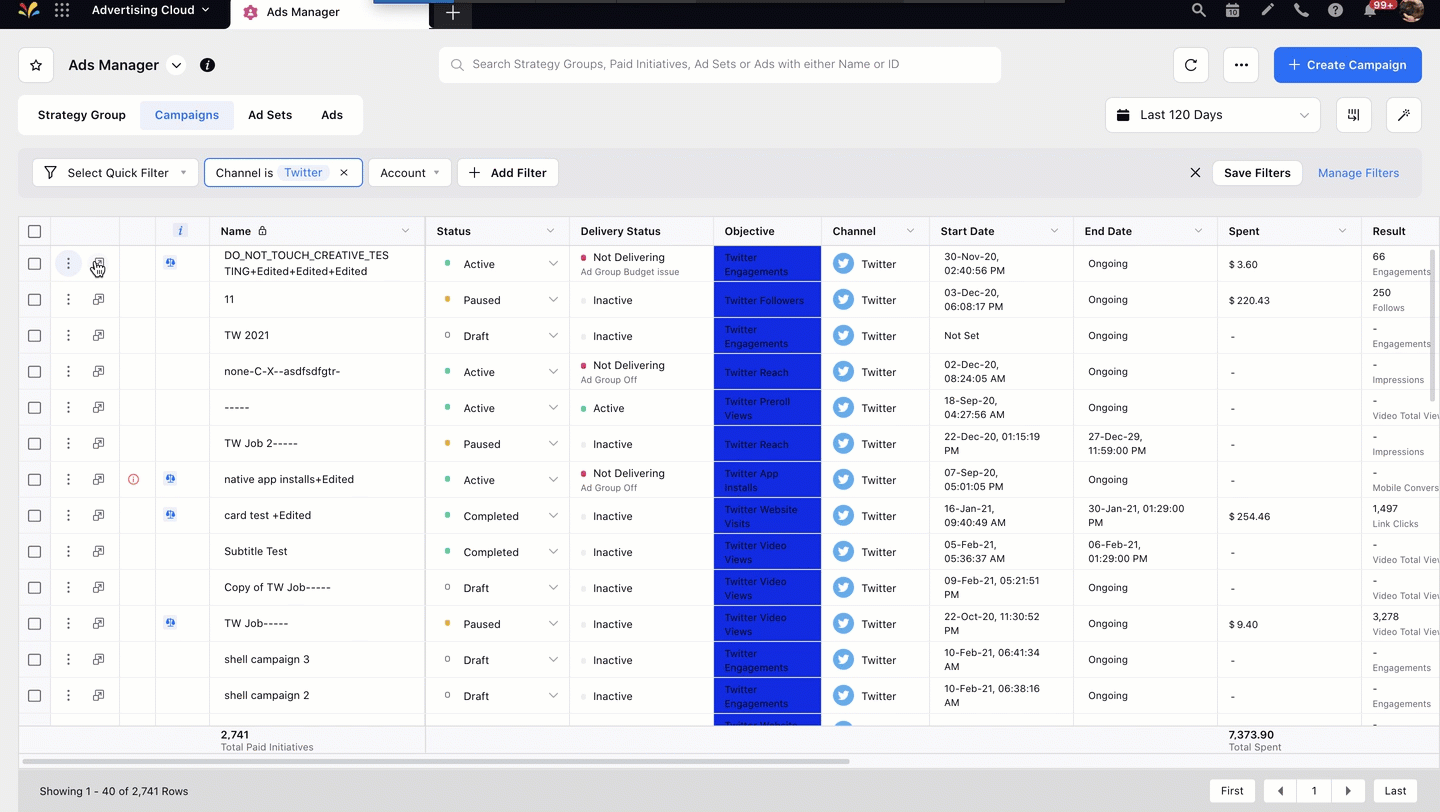1440x812 pixels.
Task: Open notifications bell with 99+ badge
Action: (1371, 10)
